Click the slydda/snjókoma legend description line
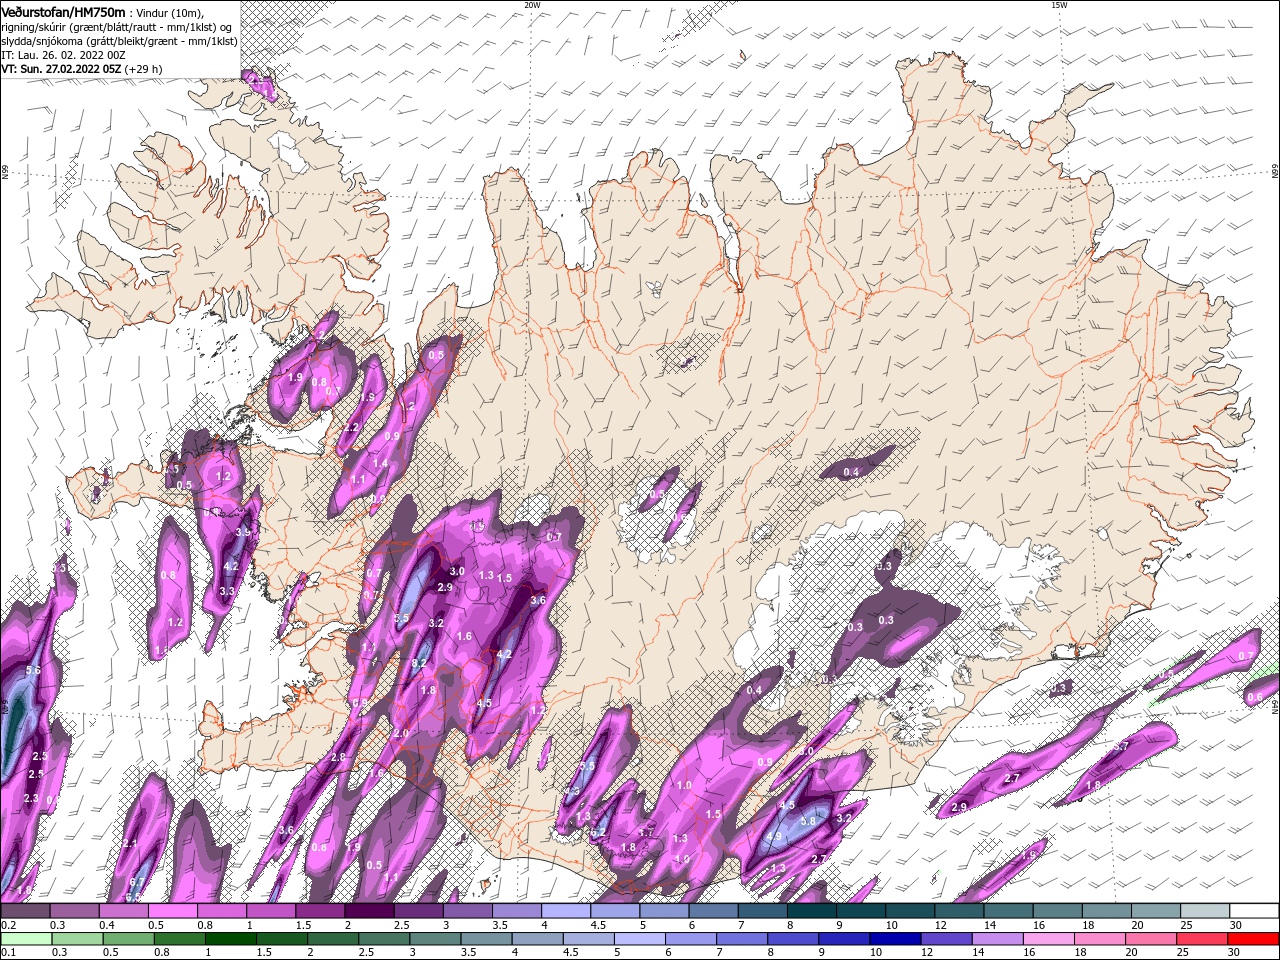This screenshot has width=1280, height=960. 119,41
